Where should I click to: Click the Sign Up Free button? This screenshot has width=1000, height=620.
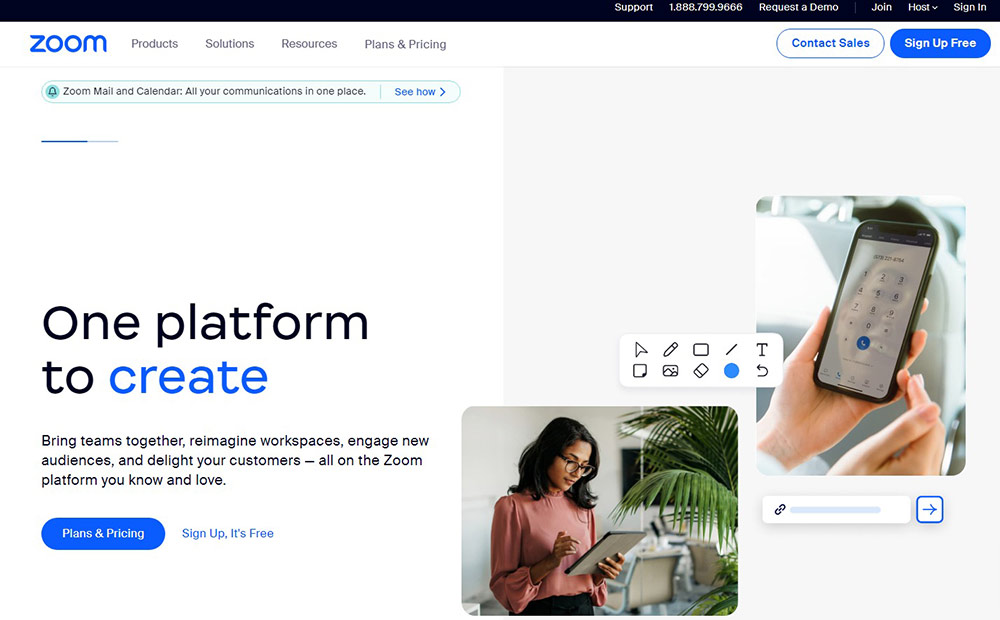[x=940, y=43]
